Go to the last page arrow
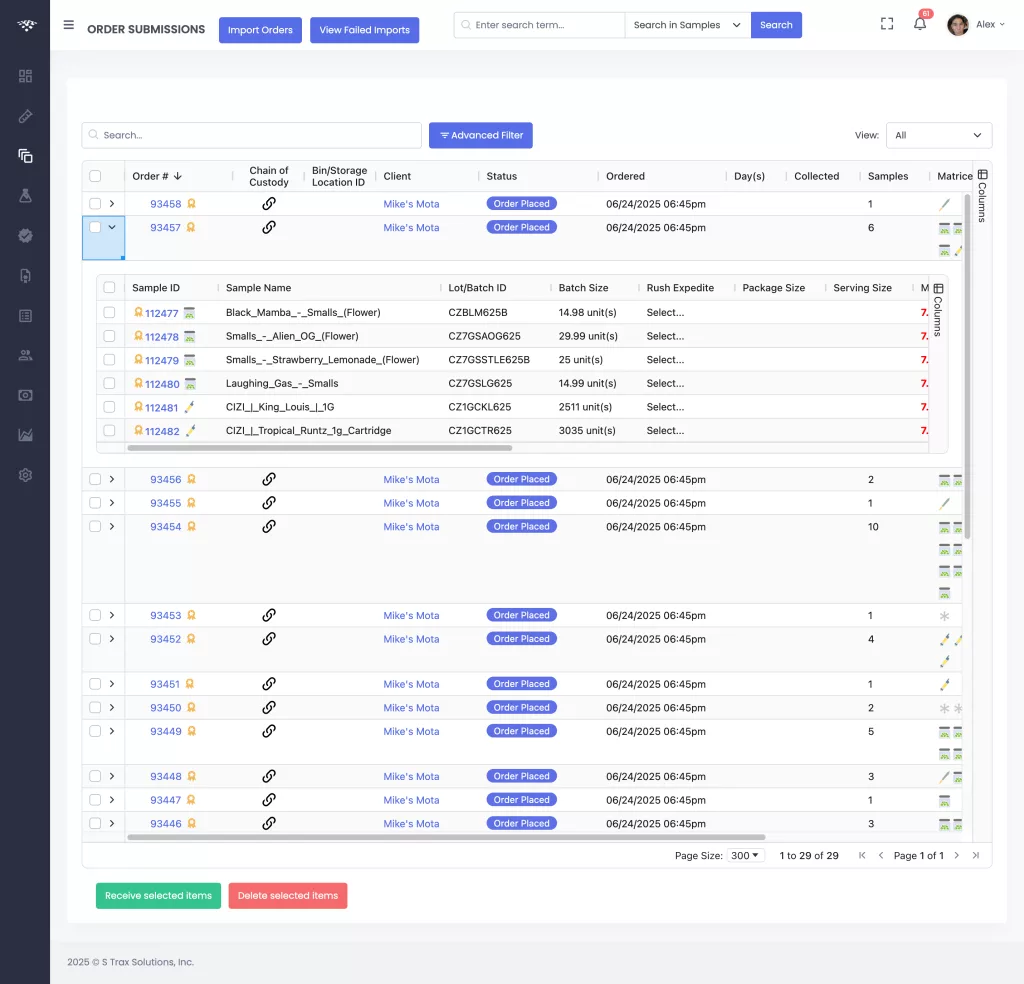This screenshot has height=984, width=1024. (x=976, y=855)
